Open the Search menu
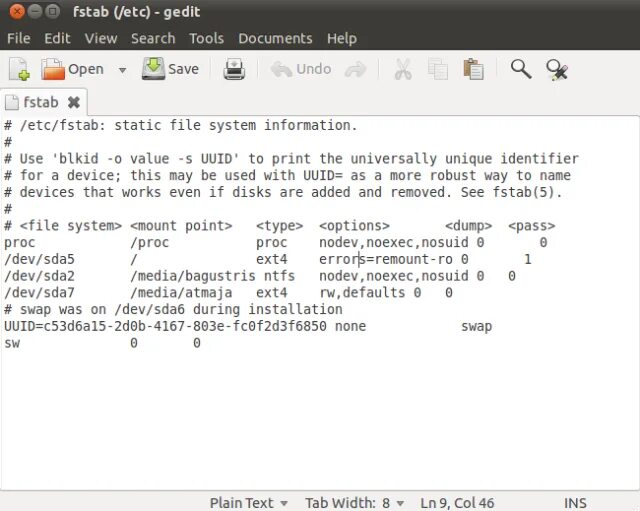The image size is (640, 511). pyautogui.click(x=153, y=38)
